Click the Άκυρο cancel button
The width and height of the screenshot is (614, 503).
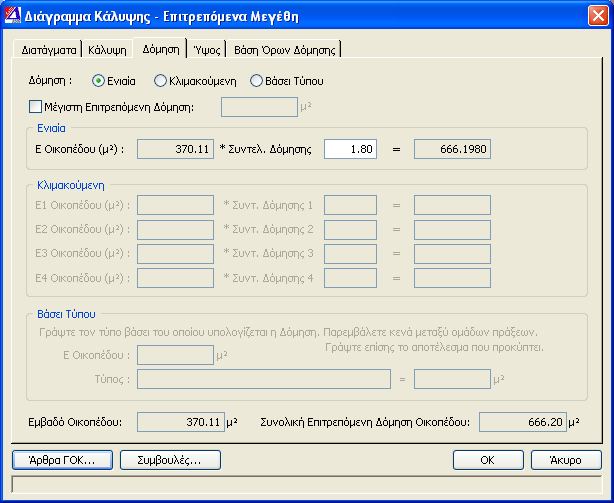pos(566,460)
